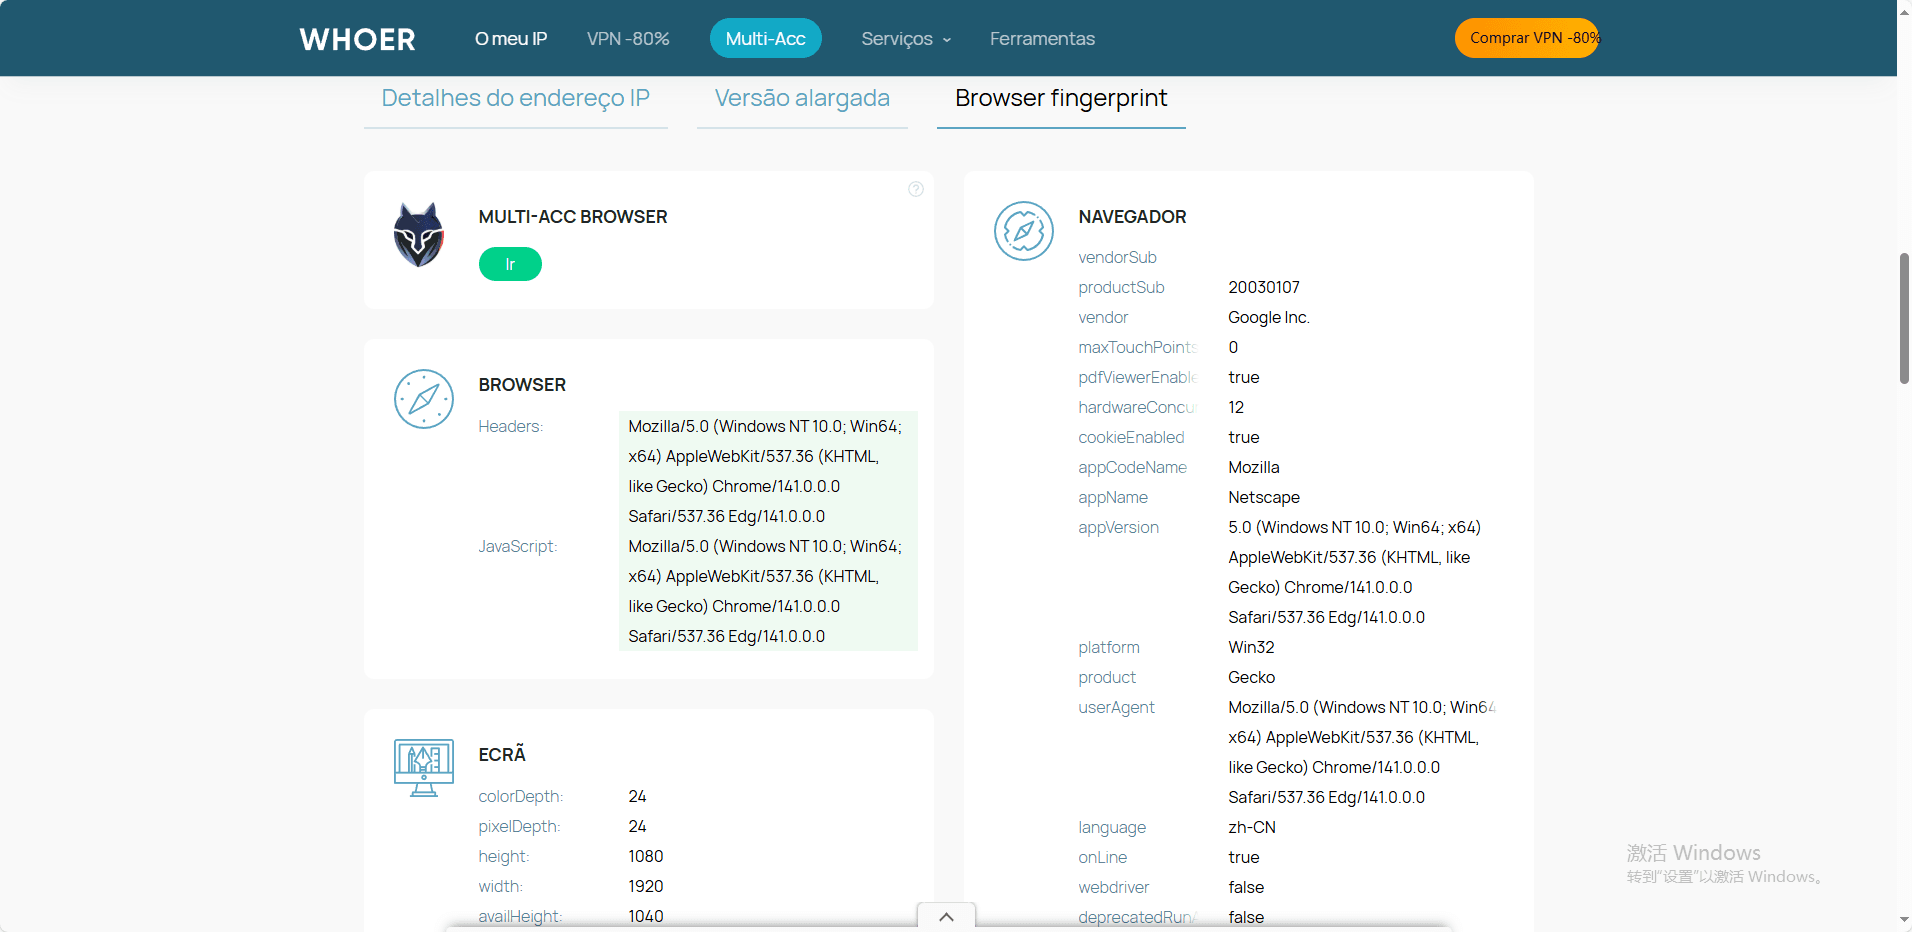Viewport: 1912px width, 932px height.
Task: Click the question mark help icon
Action: tap(915, 189)
